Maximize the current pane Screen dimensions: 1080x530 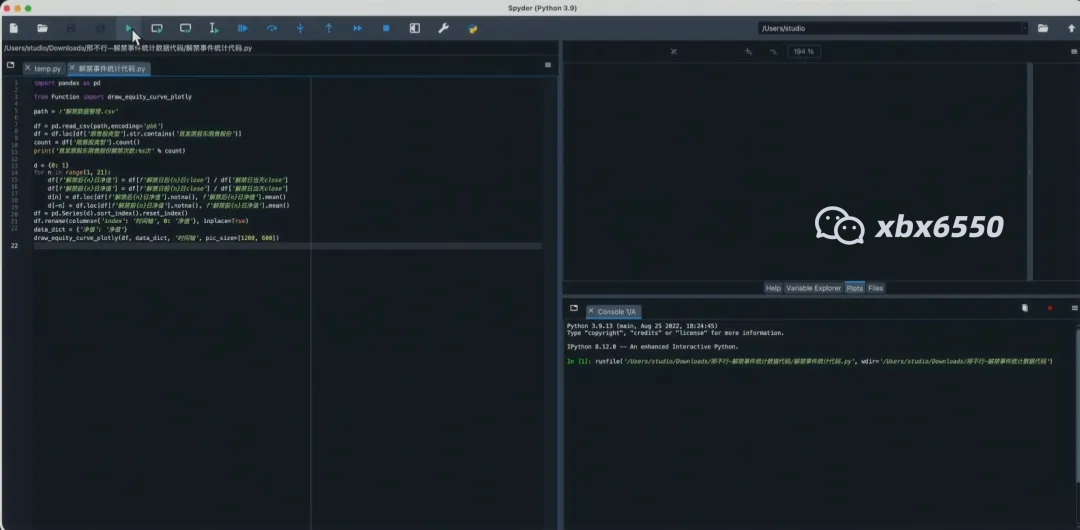[x=415, y=28]
